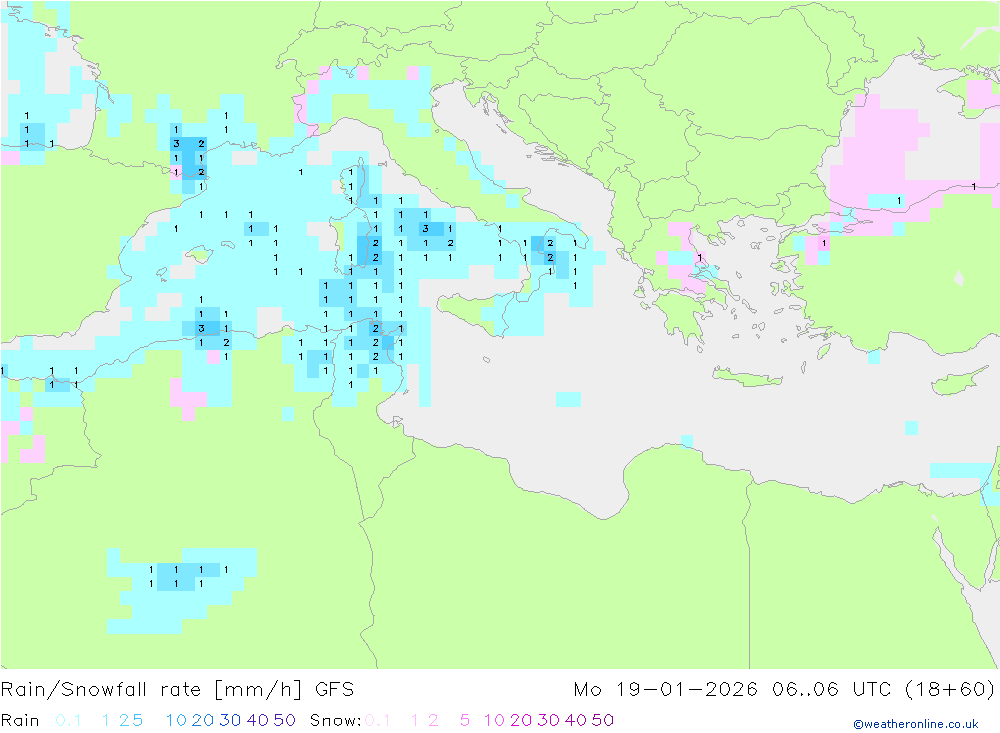The width and height of the screenshot is (1000, 733).
Task: Click the rain legend value 10
Action: 177,720
